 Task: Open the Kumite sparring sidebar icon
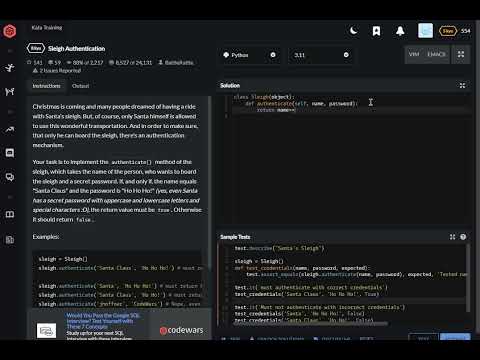[10, 91]
